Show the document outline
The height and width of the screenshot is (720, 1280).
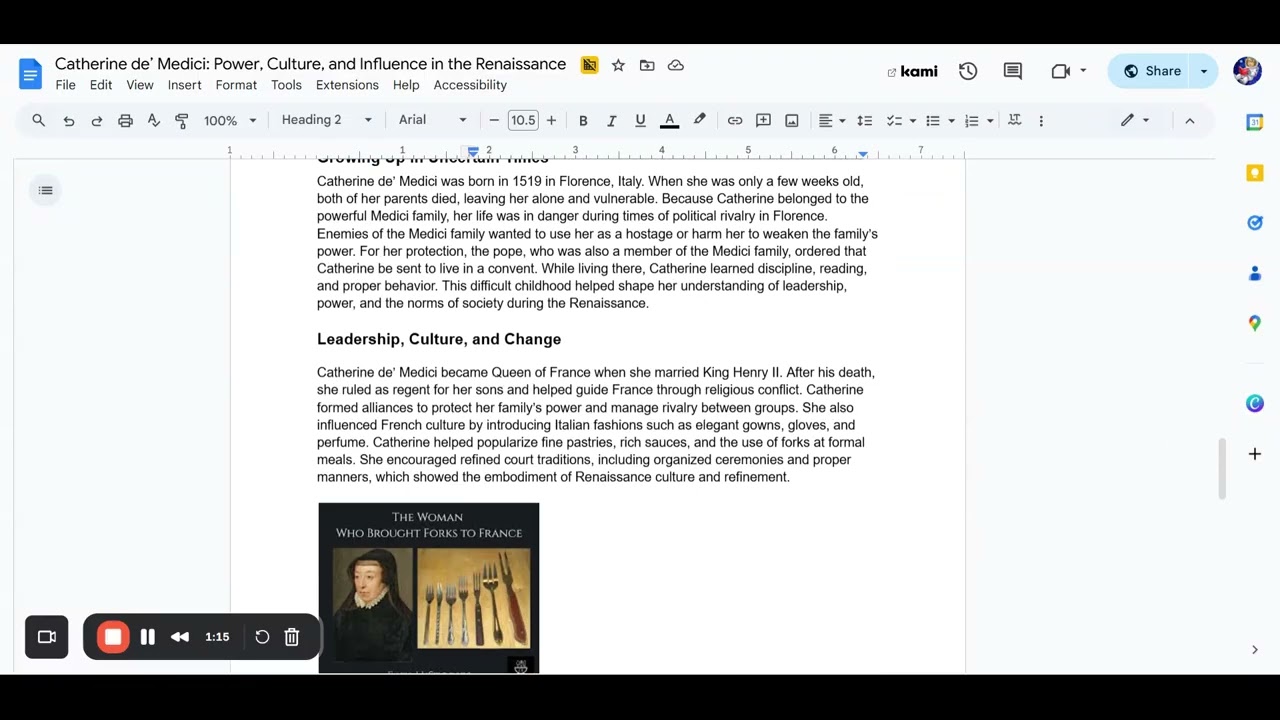(46, 190)
